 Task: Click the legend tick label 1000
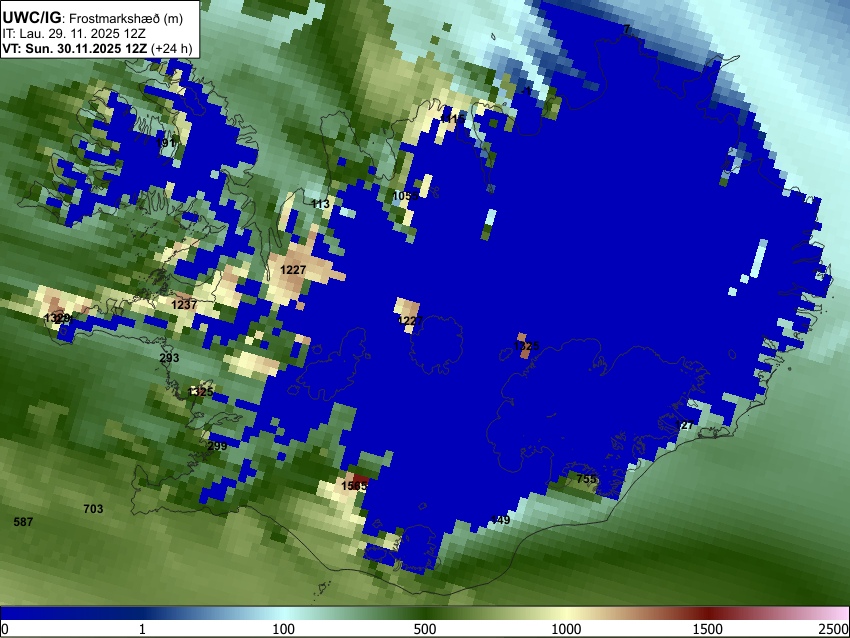pos(566,629)
